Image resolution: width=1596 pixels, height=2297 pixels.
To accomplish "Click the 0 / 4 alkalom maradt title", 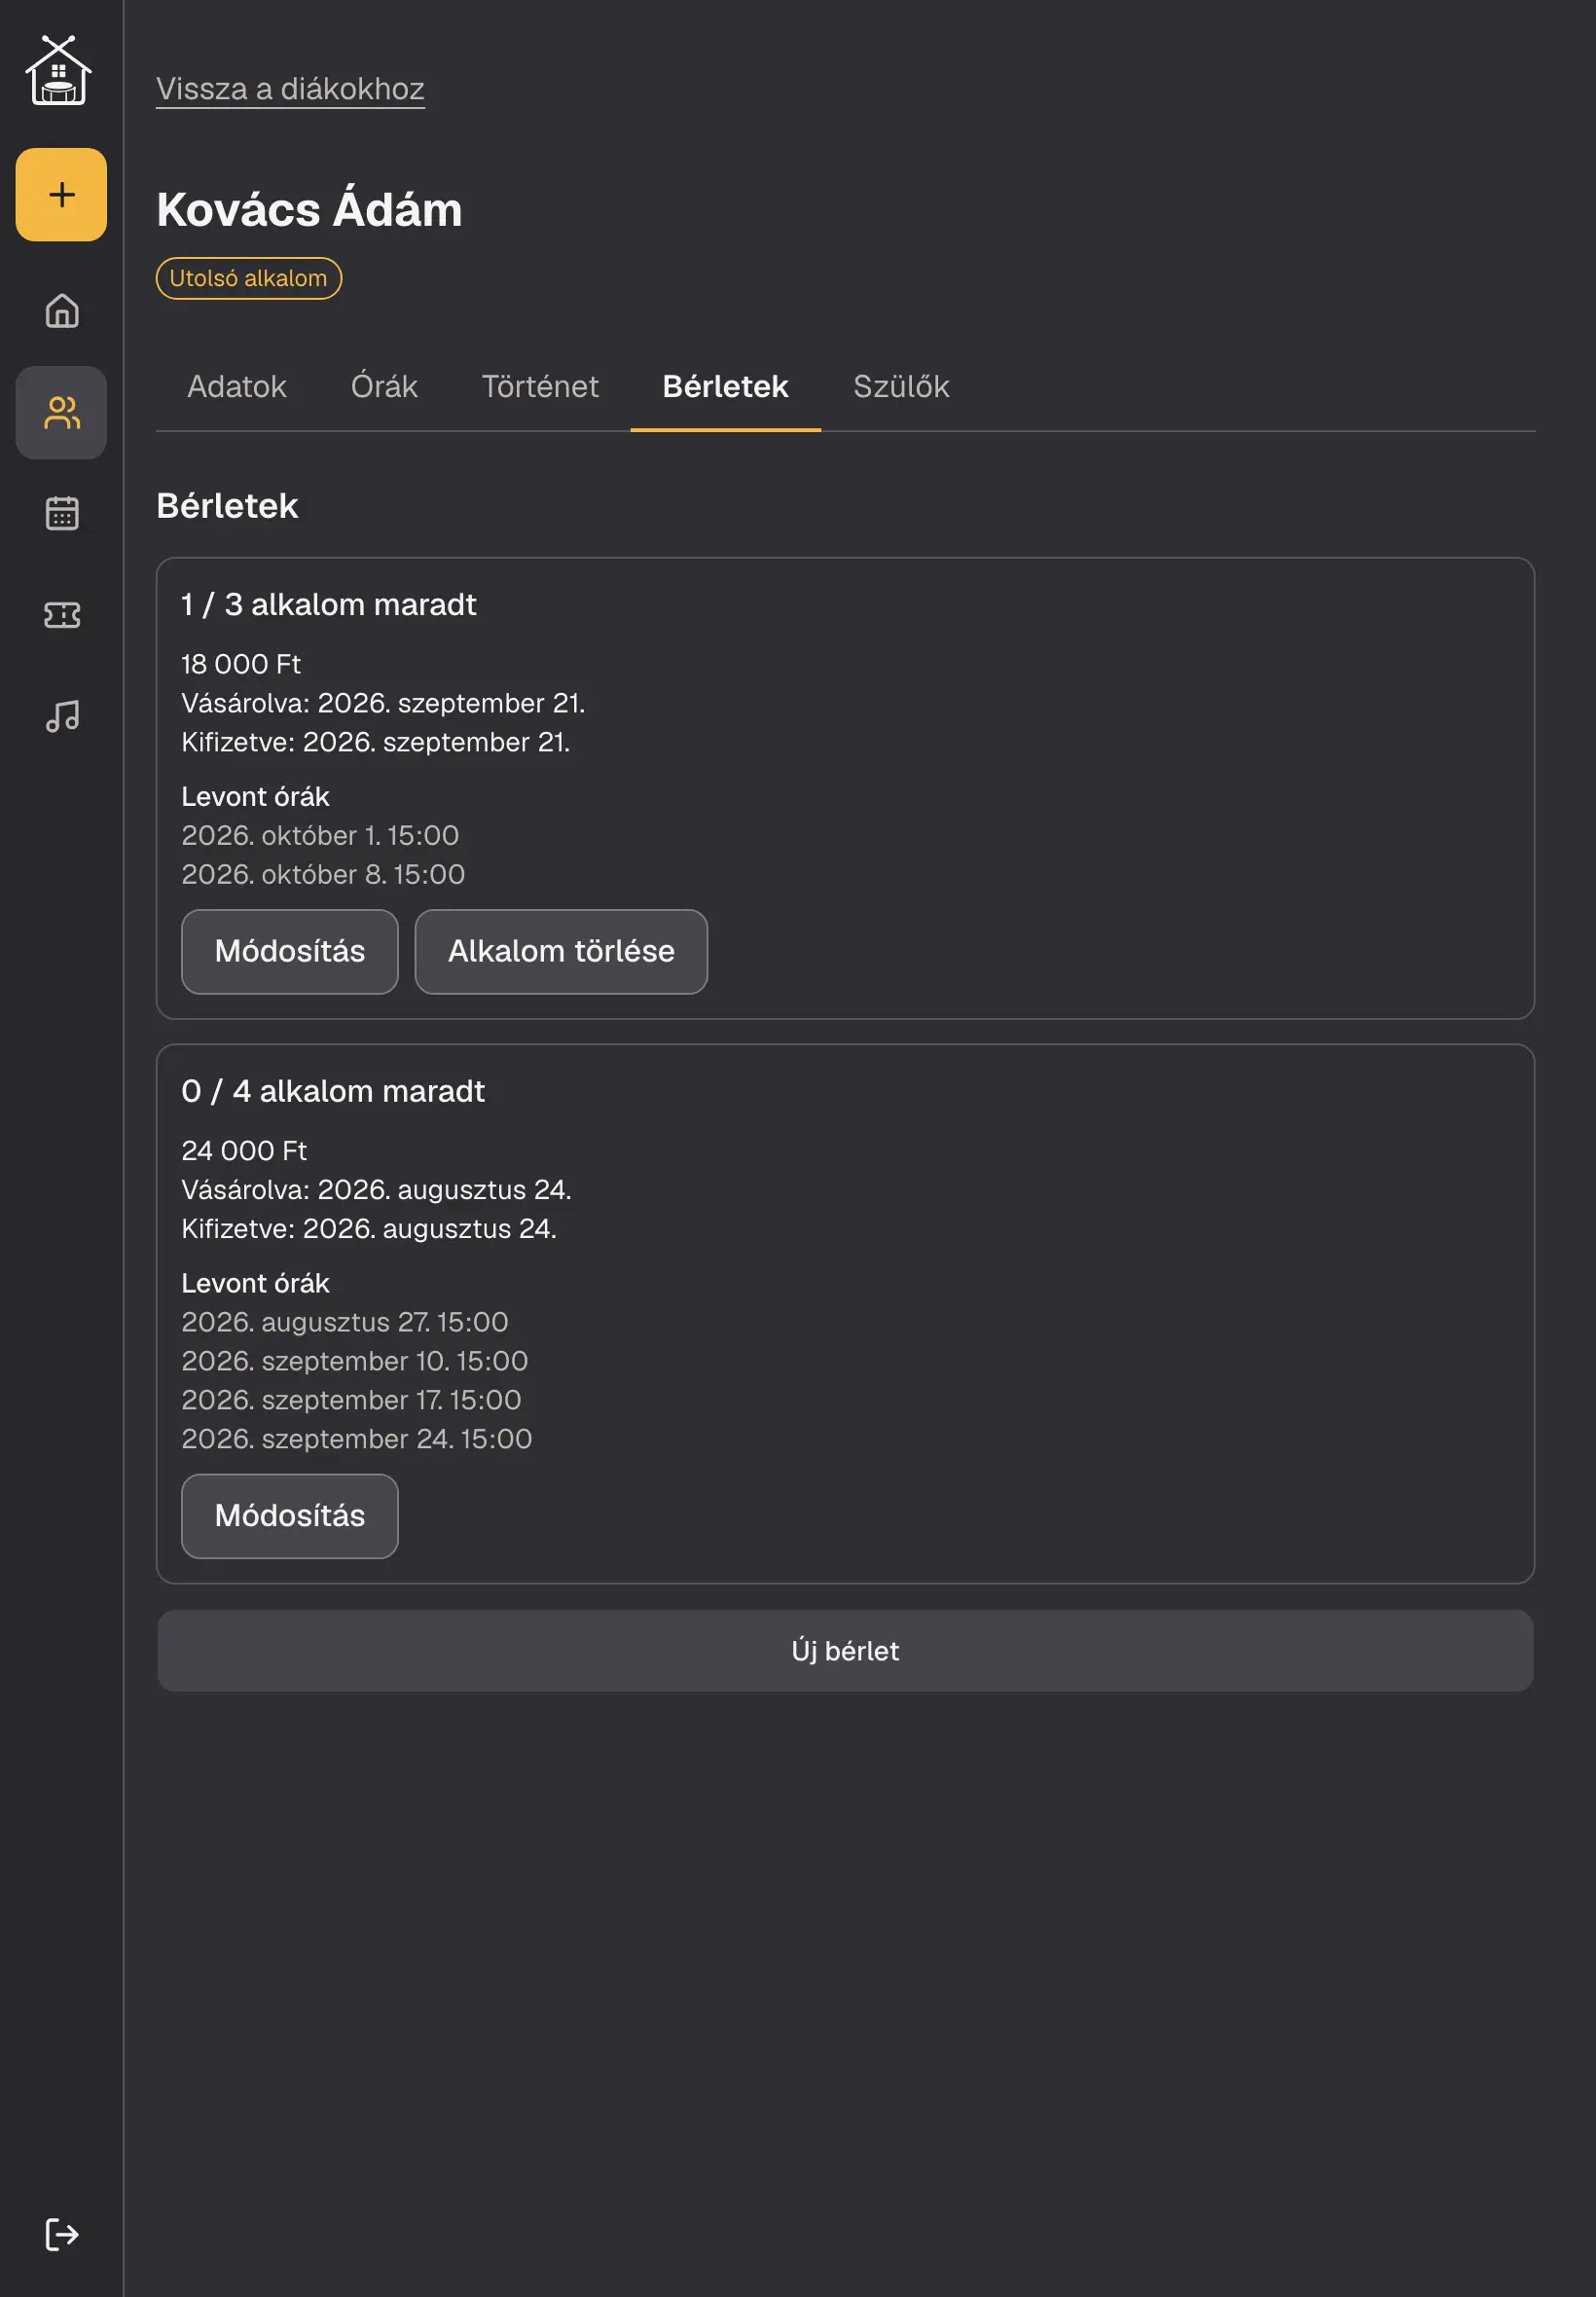I will (333, 1091).
